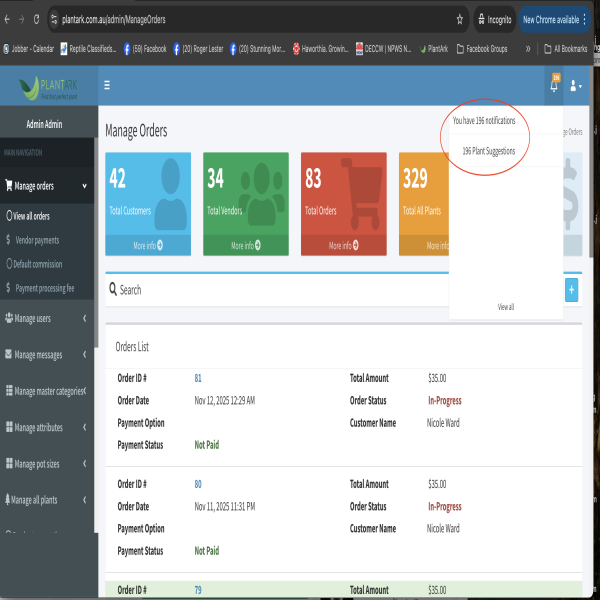Expand the Manage messages menu
Screen dimensions: 600x600
[47, 354]
